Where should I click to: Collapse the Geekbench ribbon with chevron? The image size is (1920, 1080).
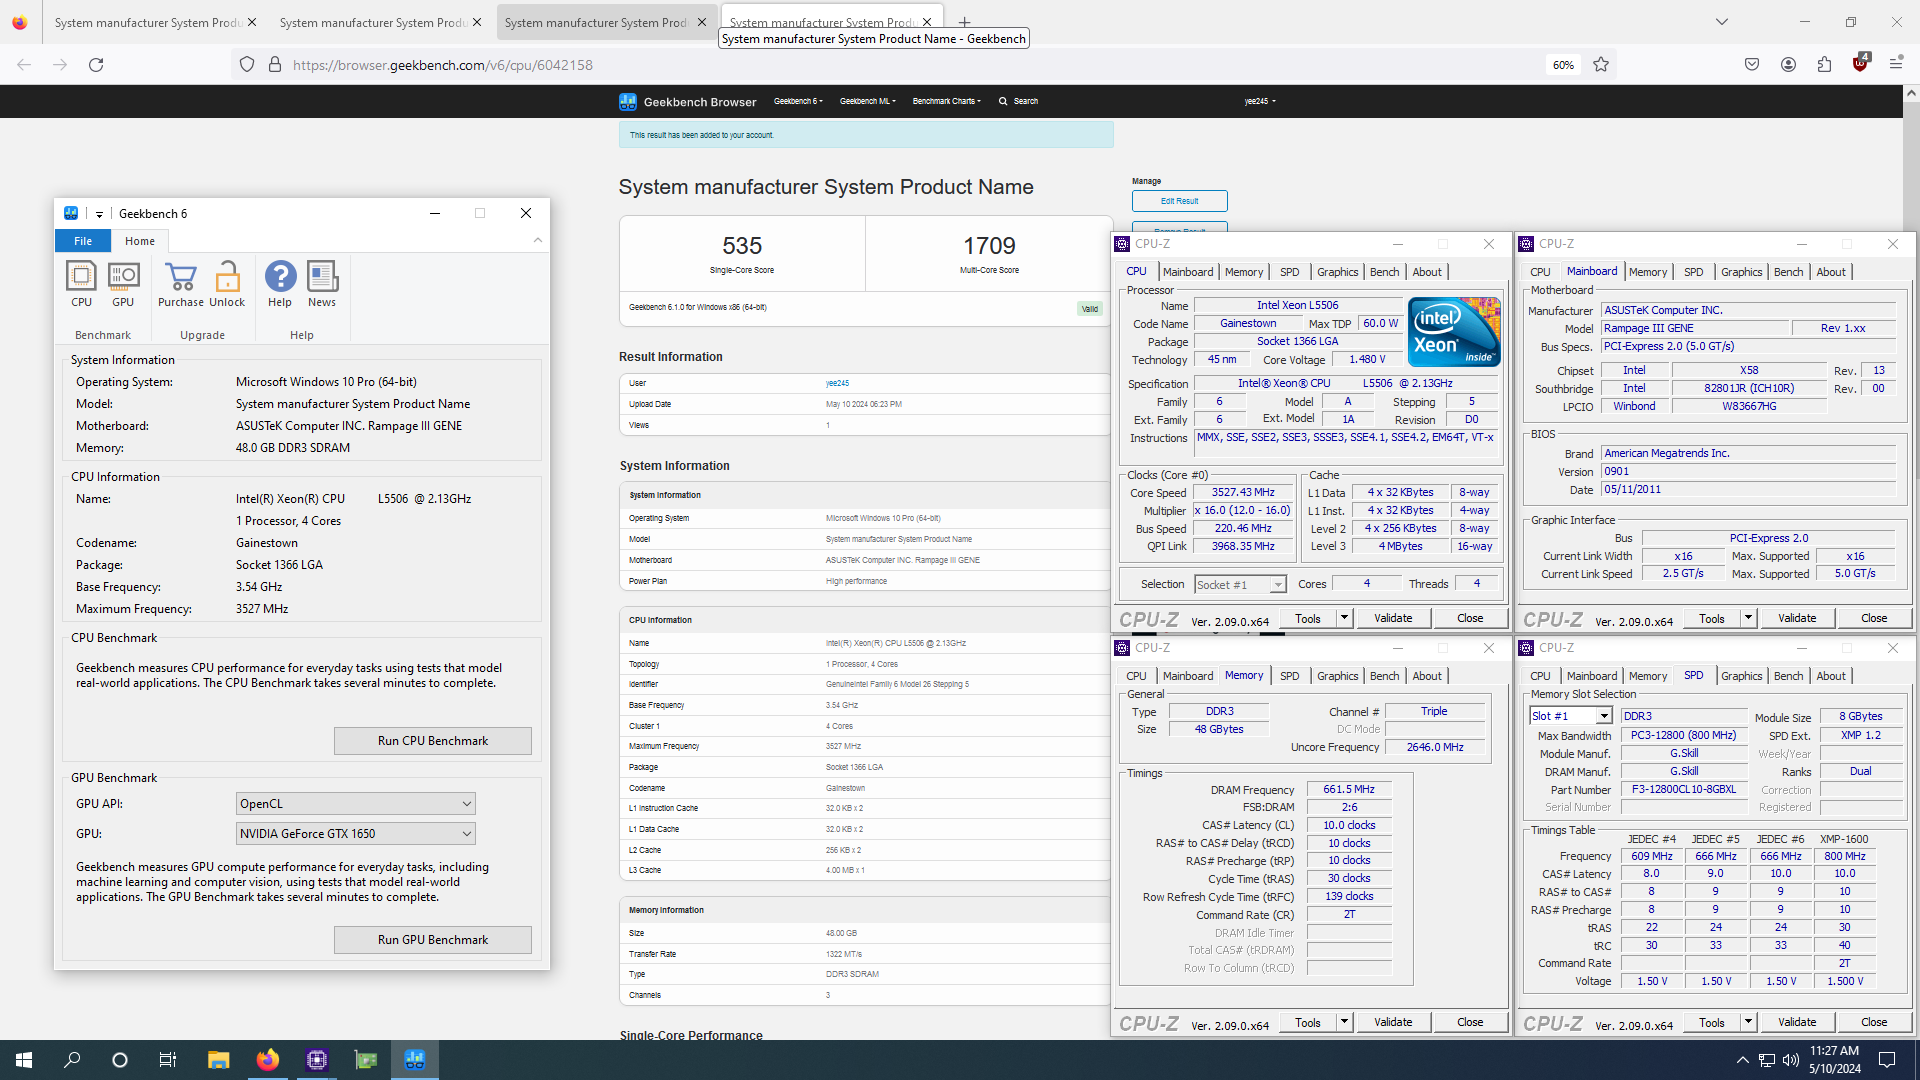pyautogui.click(x=538, y=240)
